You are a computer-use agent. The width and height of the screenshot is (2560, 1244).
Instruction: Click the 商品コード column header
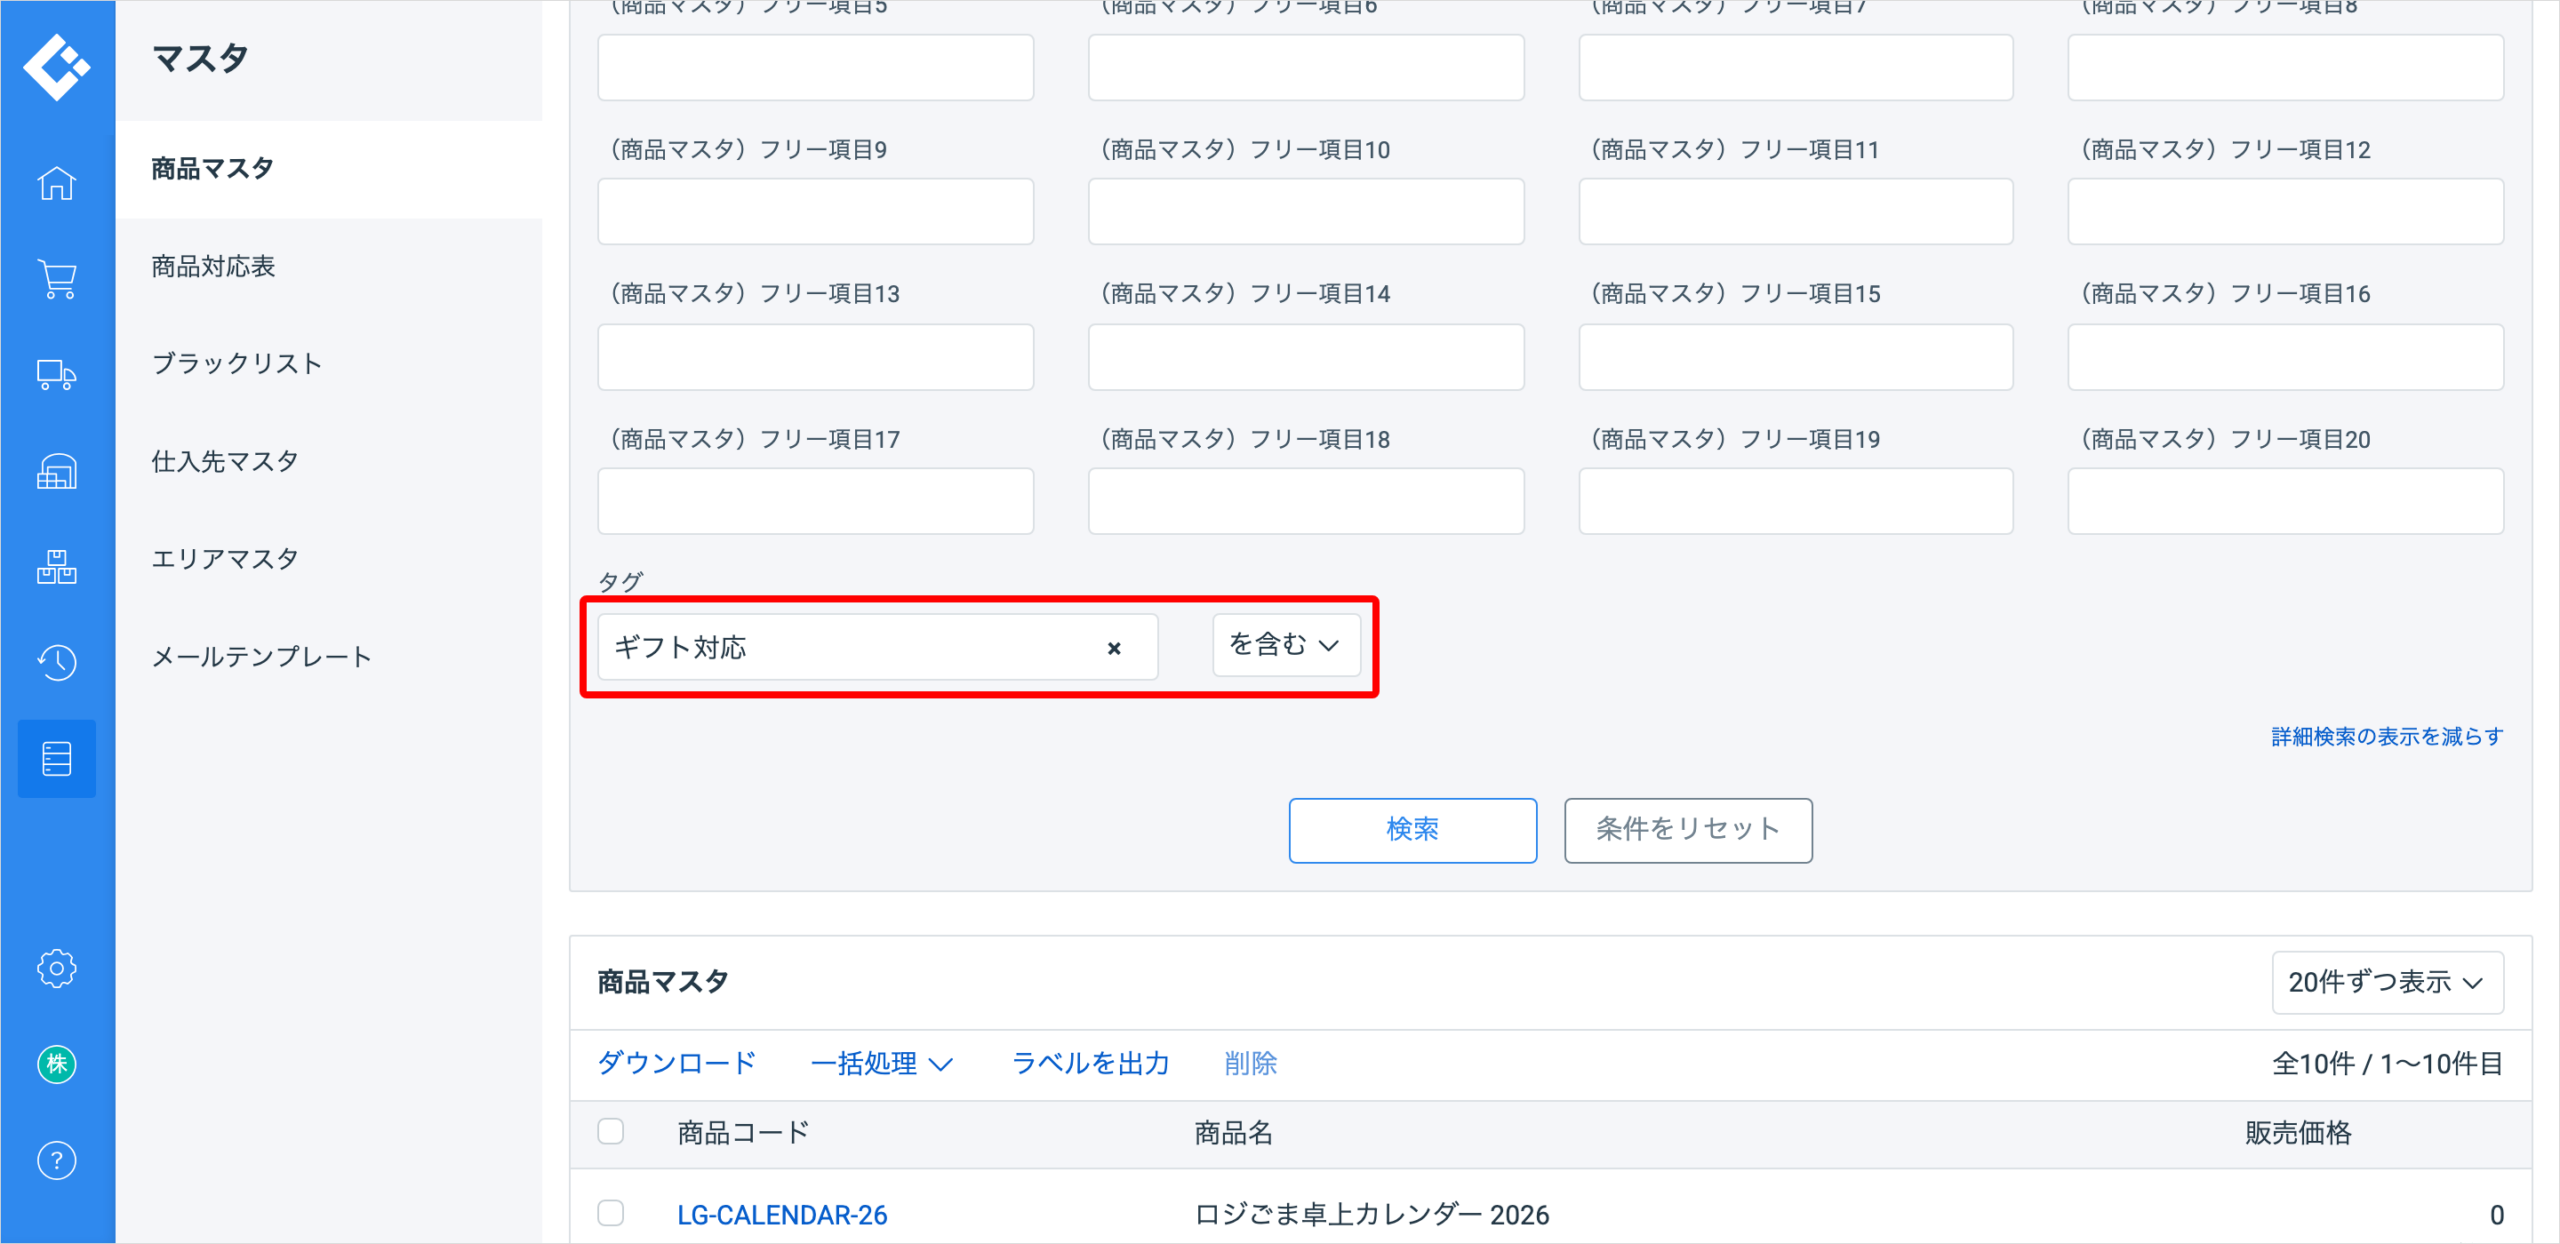click(743, 1133)
